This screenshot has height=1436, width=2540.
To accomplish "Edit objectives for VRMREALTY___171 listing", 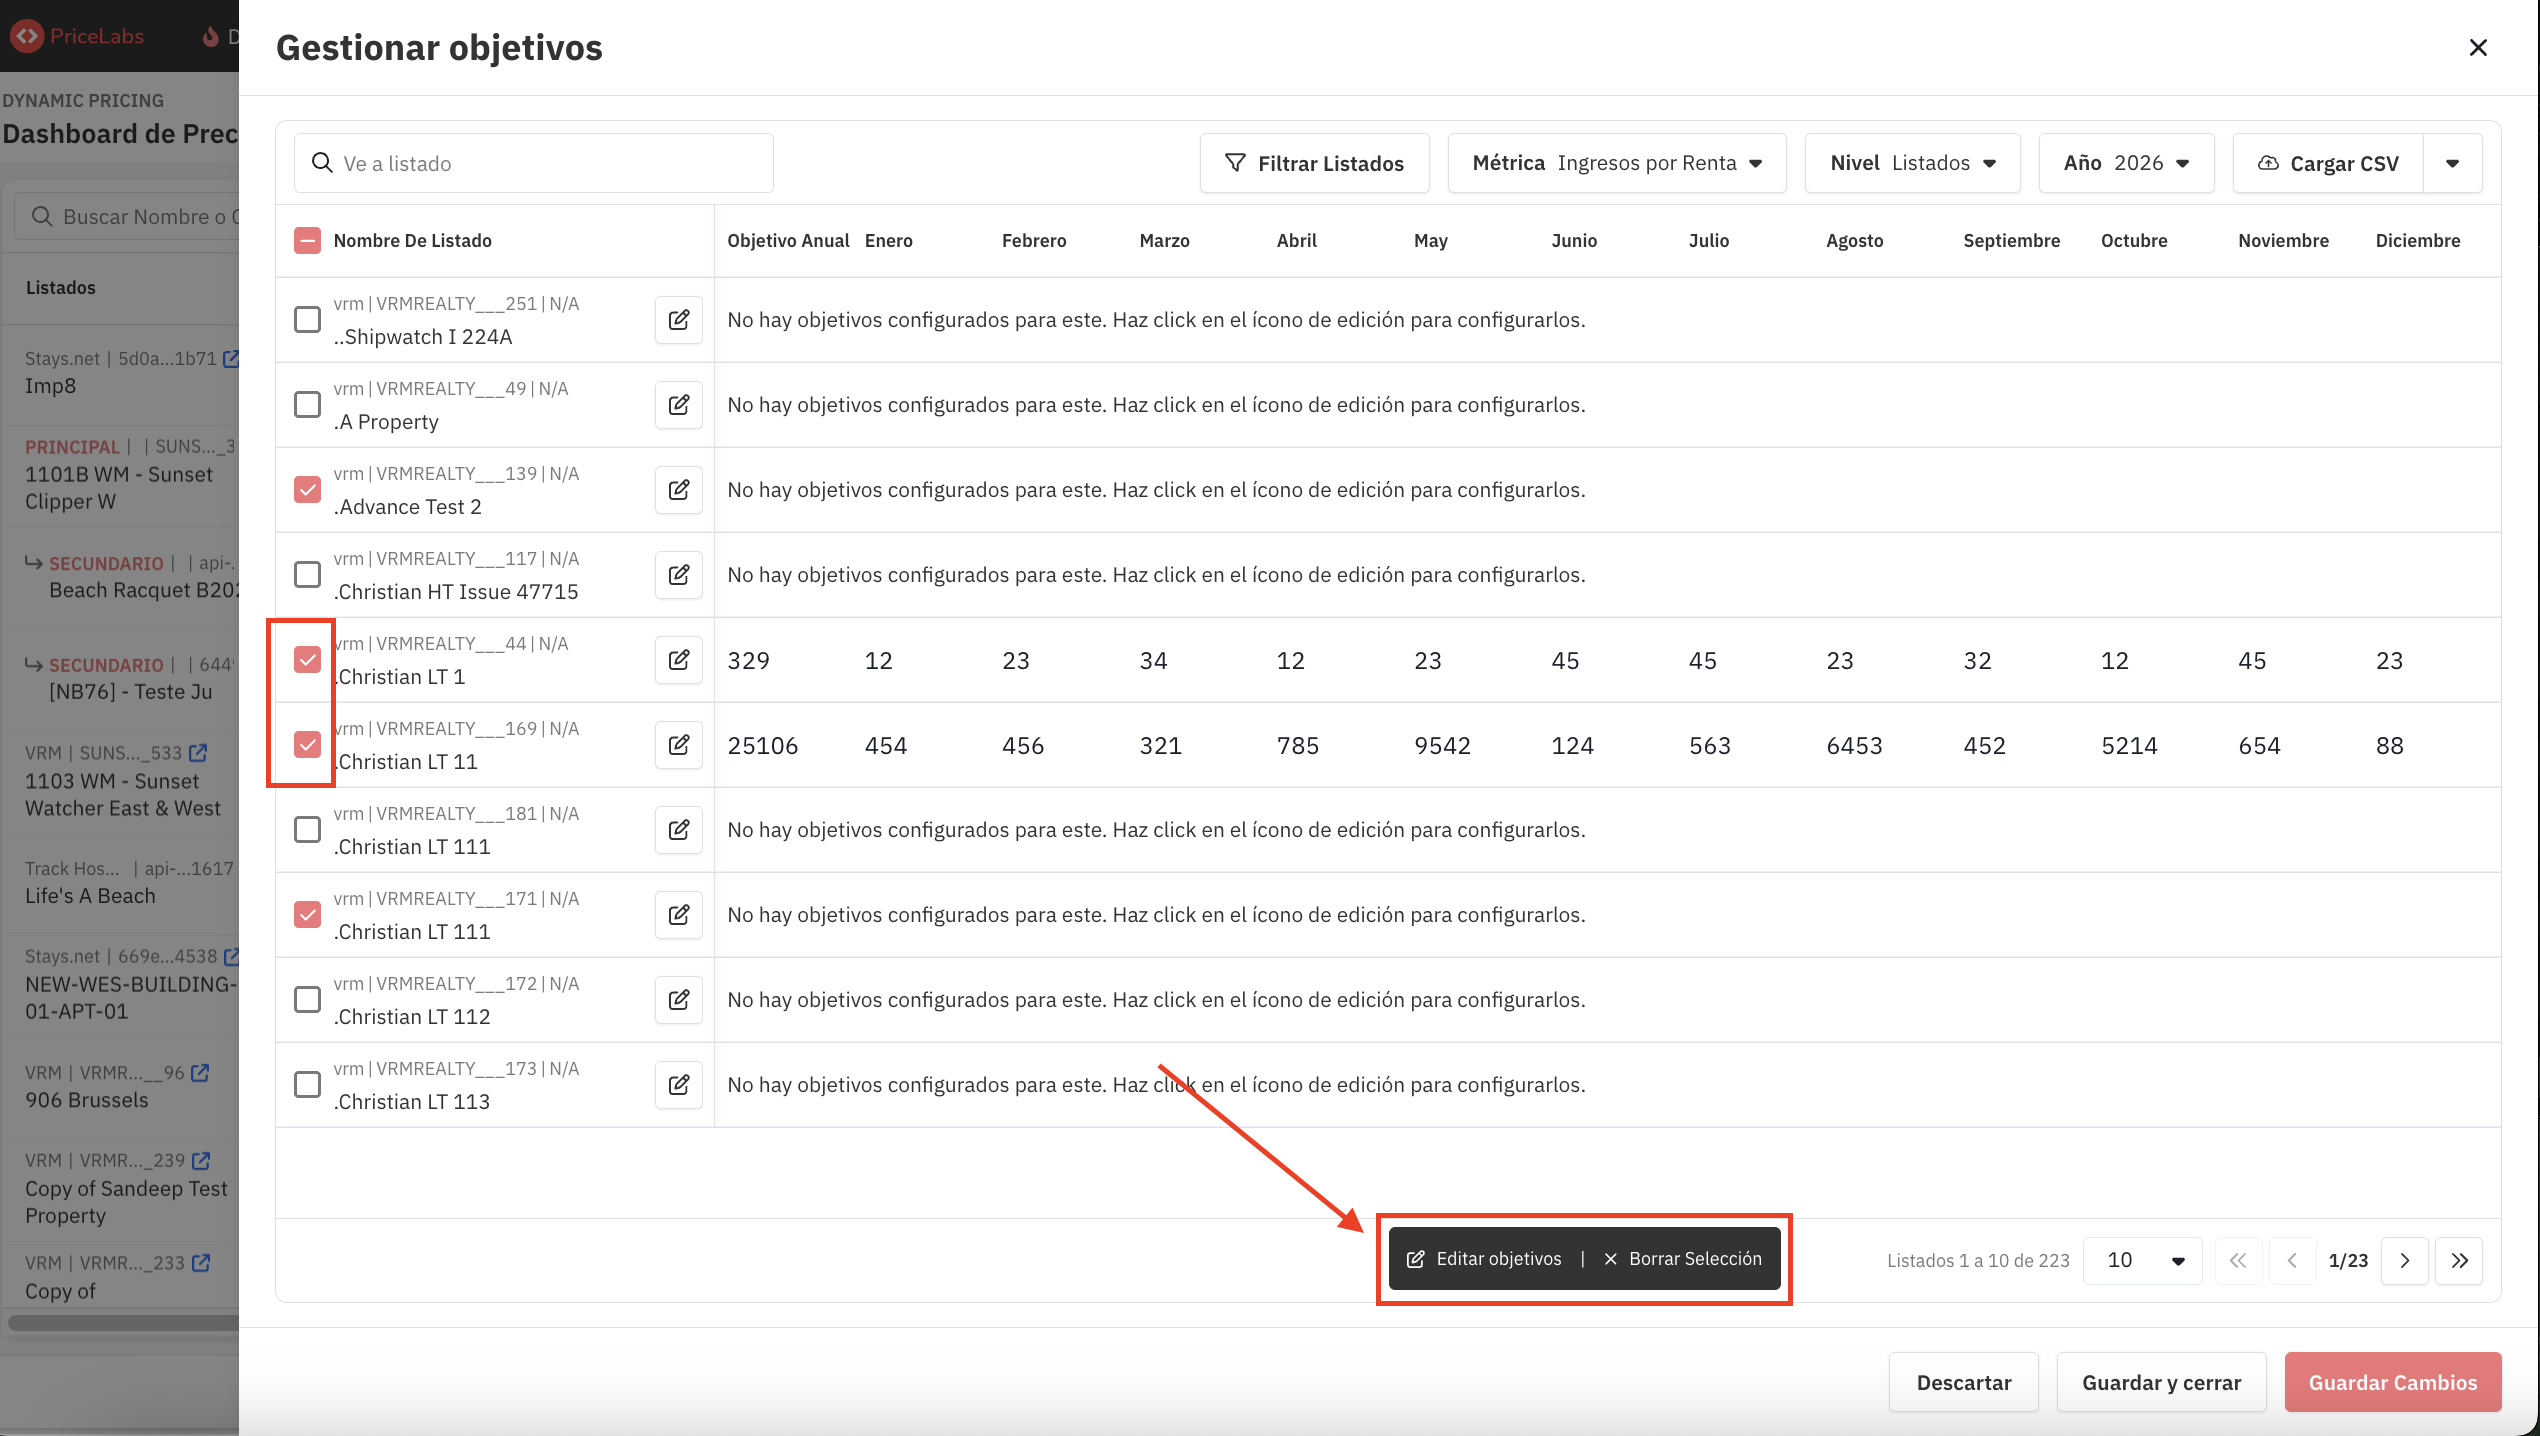I will click(679, 915).
